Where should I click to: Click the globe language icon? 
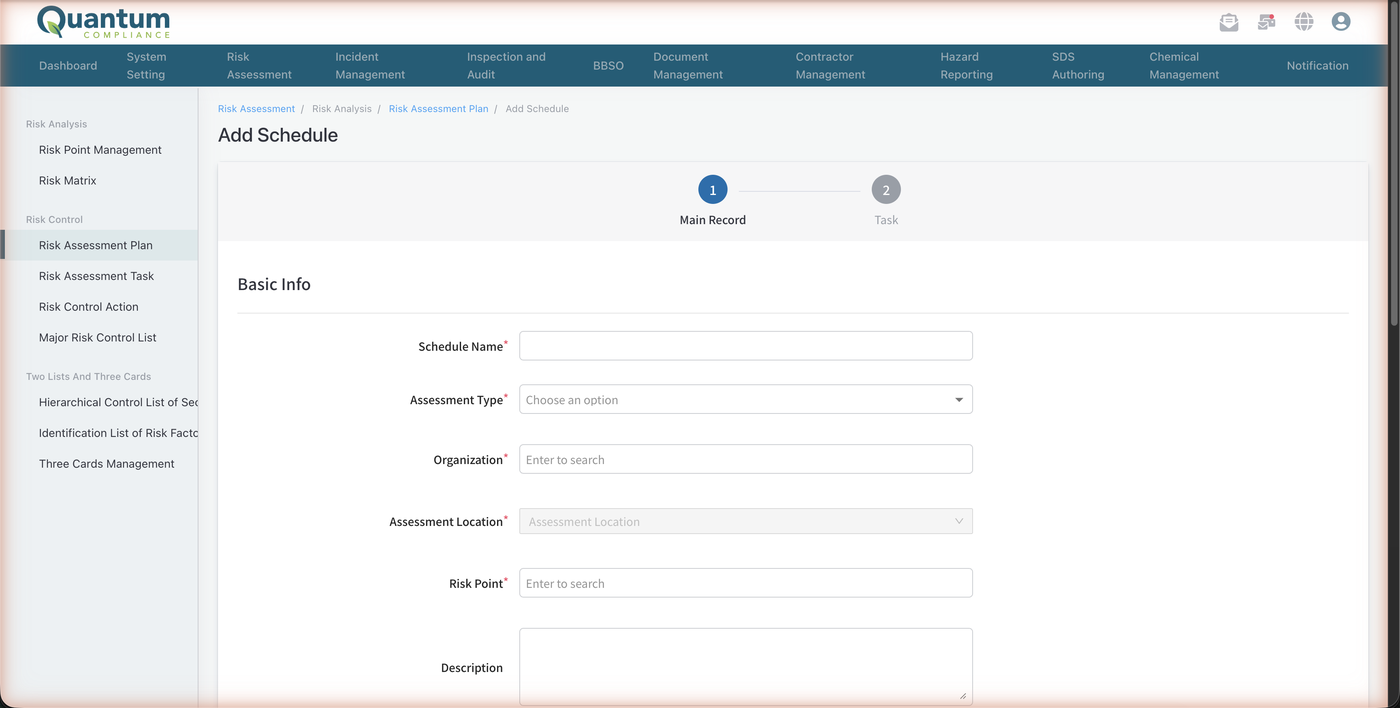[1304, 22]
